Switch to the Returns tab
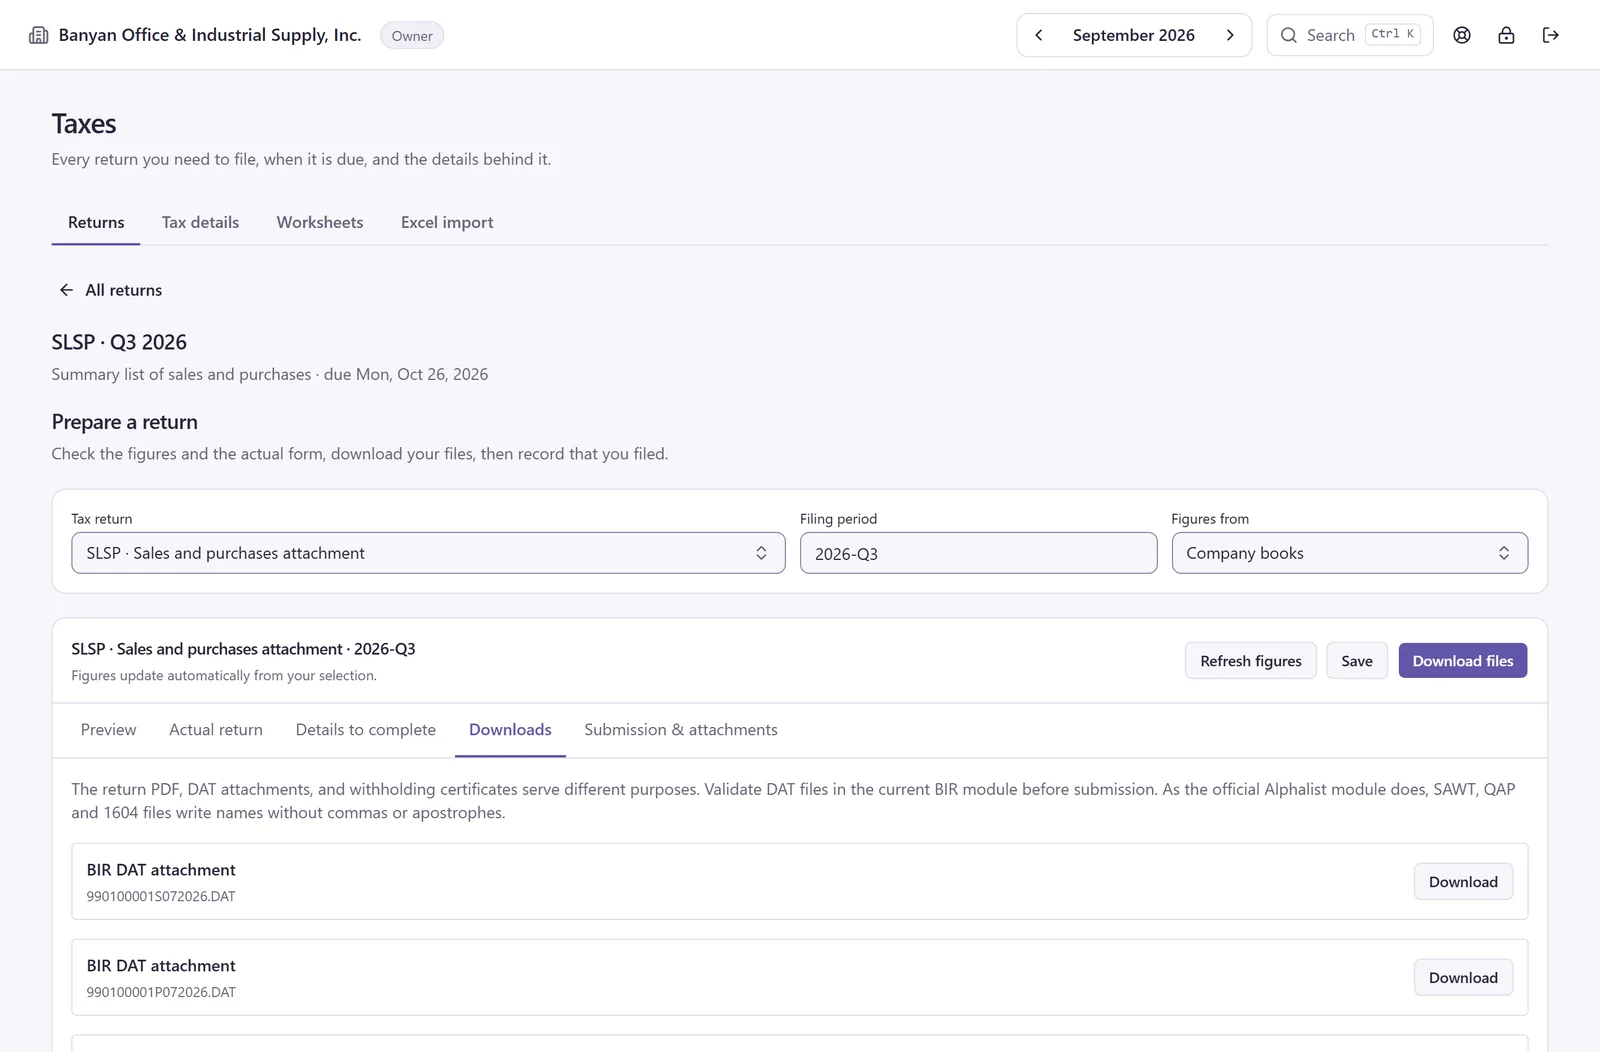Viewport: 1600px width, 1052px height. [x=96, y=222]
